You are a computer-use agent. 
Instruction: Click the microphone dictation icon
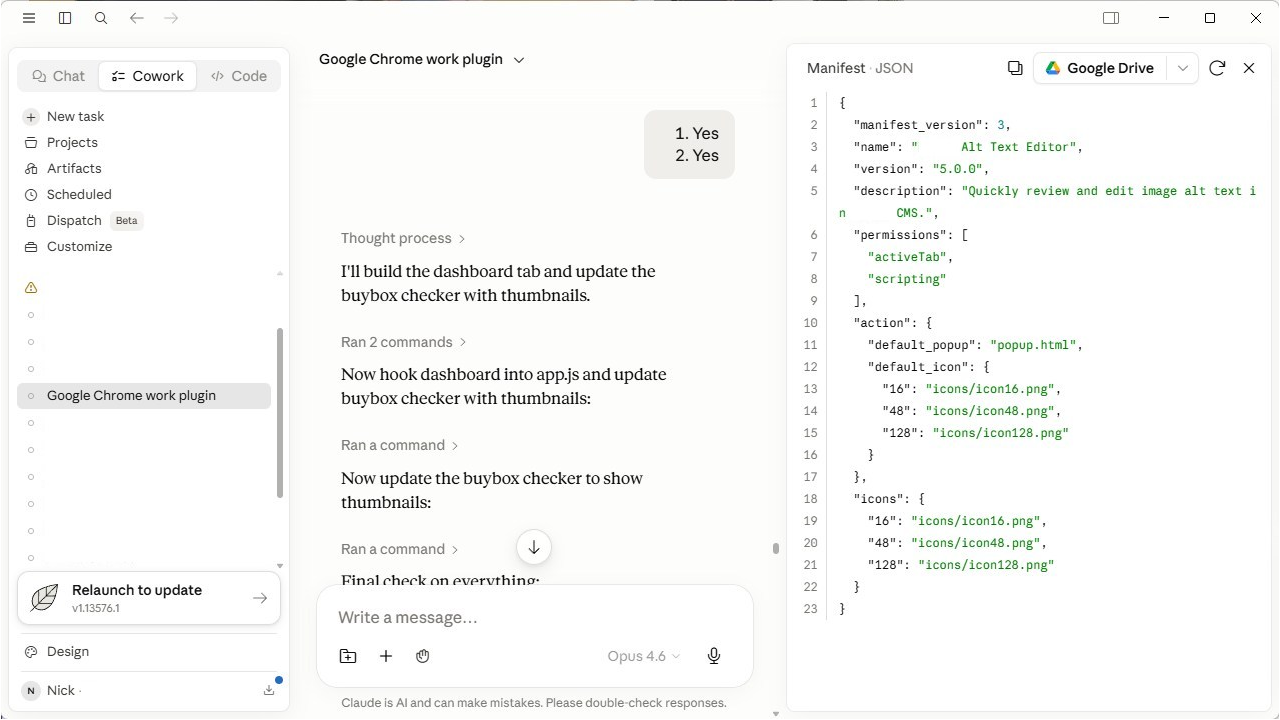714,656
